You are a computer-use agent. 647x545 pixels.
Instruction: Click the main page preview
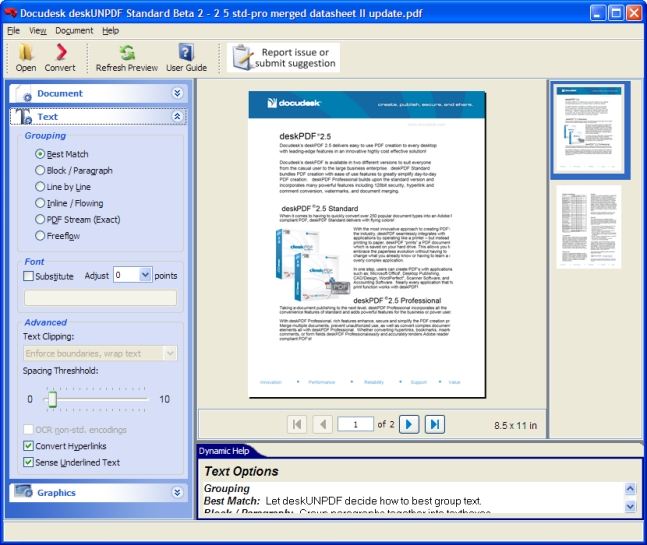tap(367, 244)
